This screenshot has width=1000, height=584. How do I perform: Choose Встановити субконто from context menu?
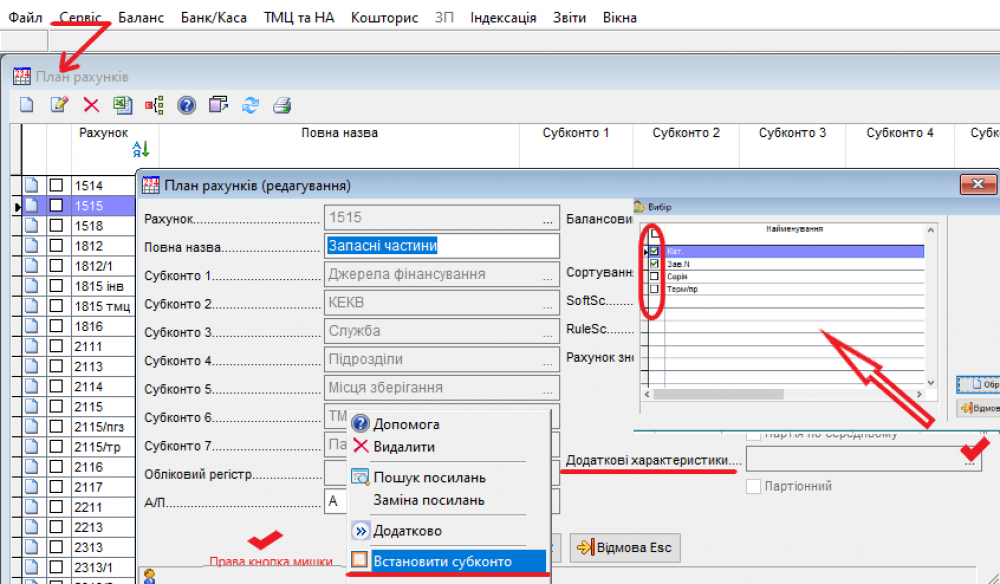442,561
